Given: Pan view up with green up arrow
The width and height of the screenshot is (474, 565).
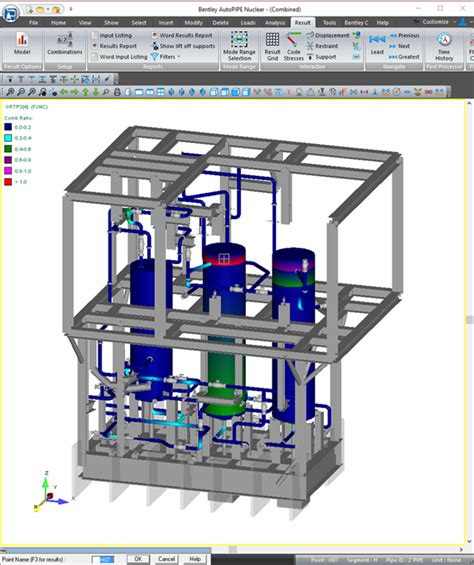Looking at the screenshot, I should click(x=85, y=92).
